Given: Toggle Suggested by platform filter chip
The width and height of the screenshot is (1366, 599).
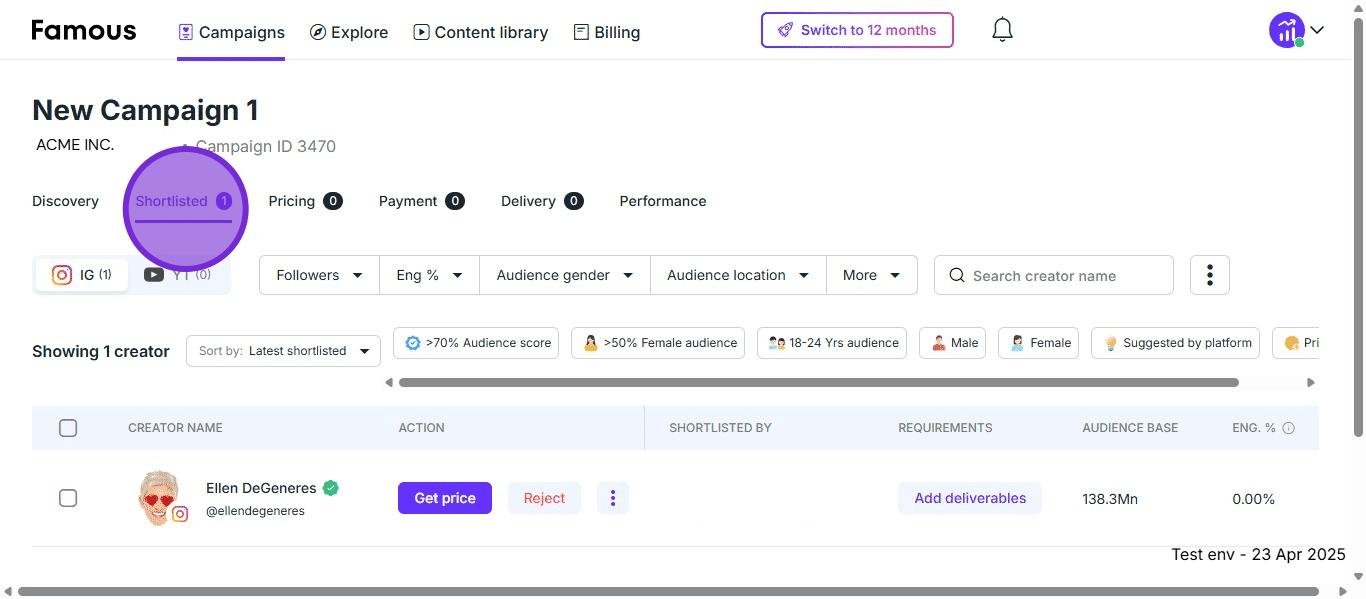Looking at the screenshot, I should (x=1176, y=343).
